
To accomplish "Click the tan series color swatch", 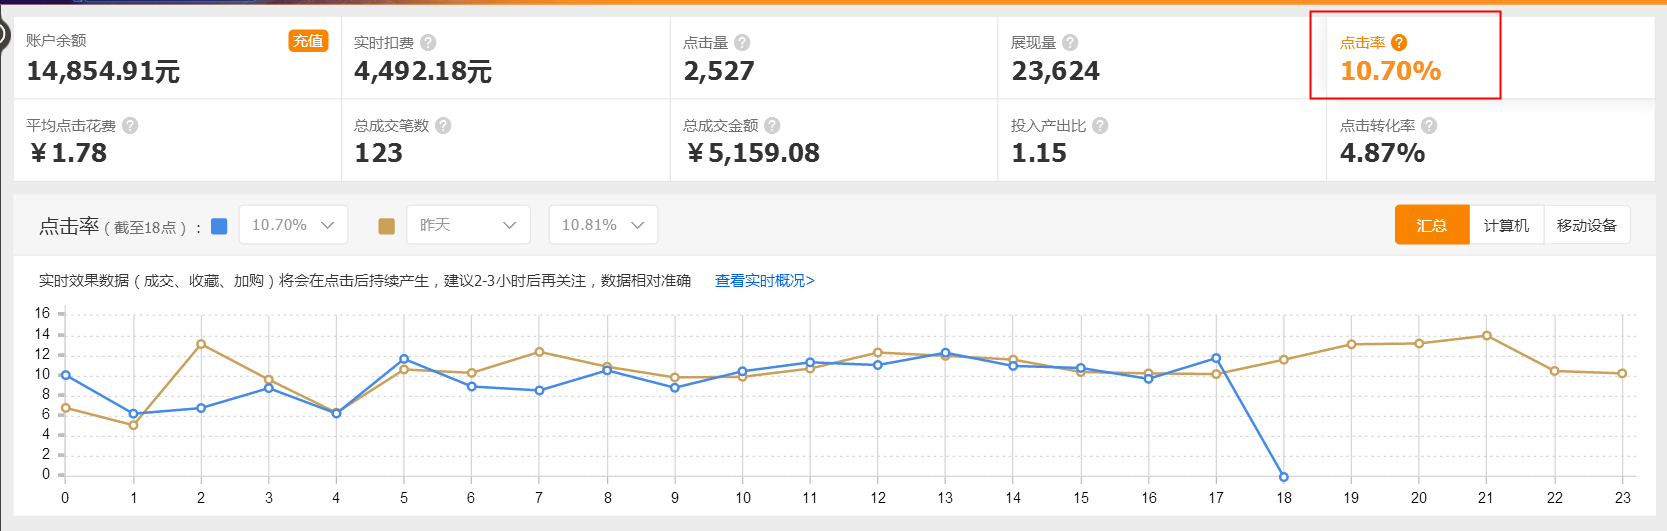I will point(386,226).
